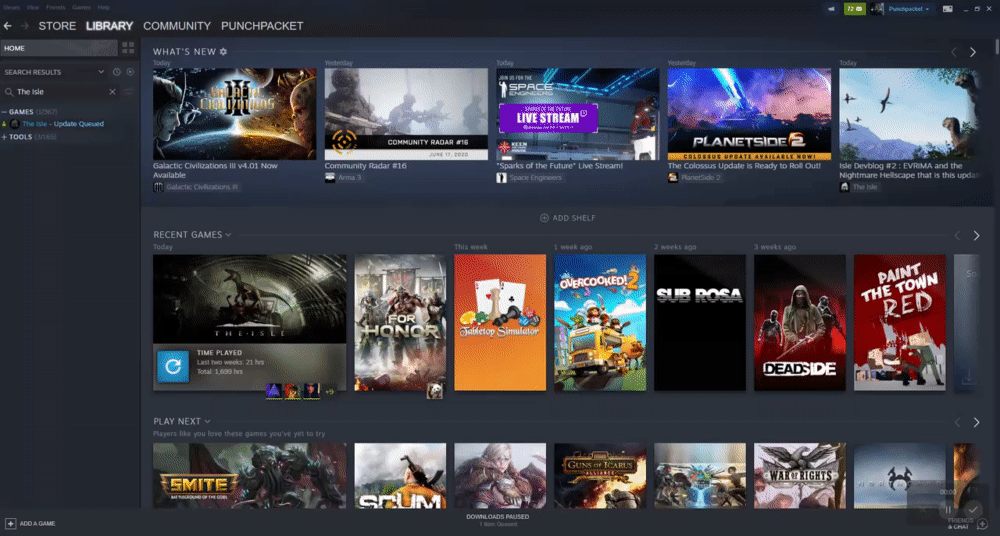The image size is (1000, 536).
Task: Click the user avatar in title bar
Action: click(x=878, y=9)
